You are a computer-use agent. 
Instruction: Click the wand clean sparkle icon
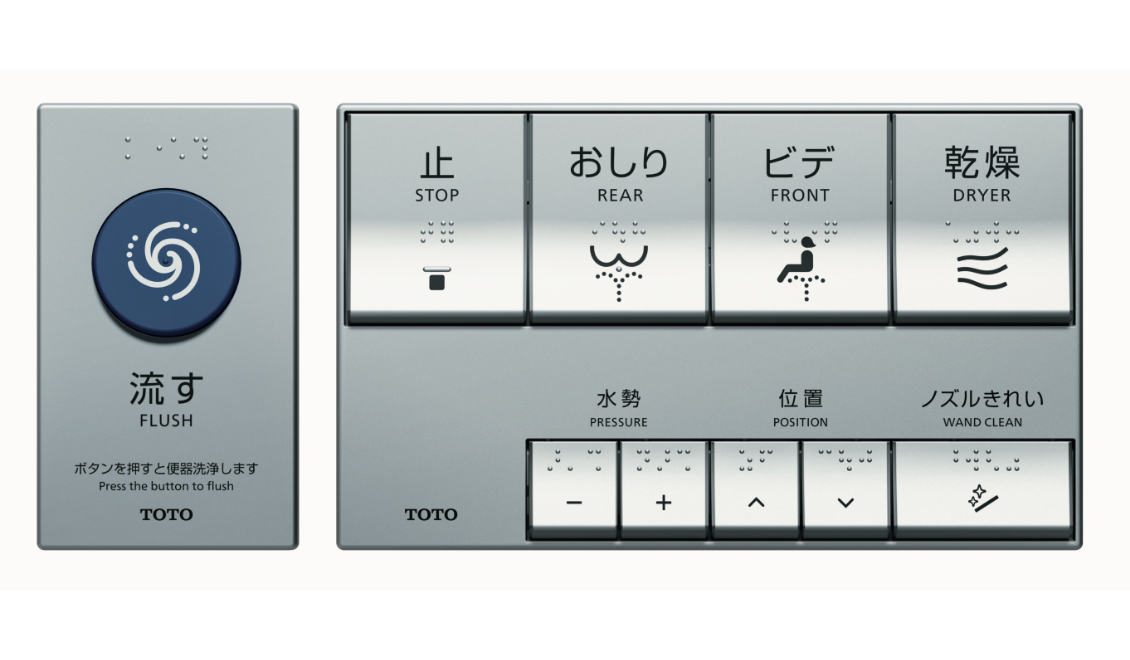[983, 497]
